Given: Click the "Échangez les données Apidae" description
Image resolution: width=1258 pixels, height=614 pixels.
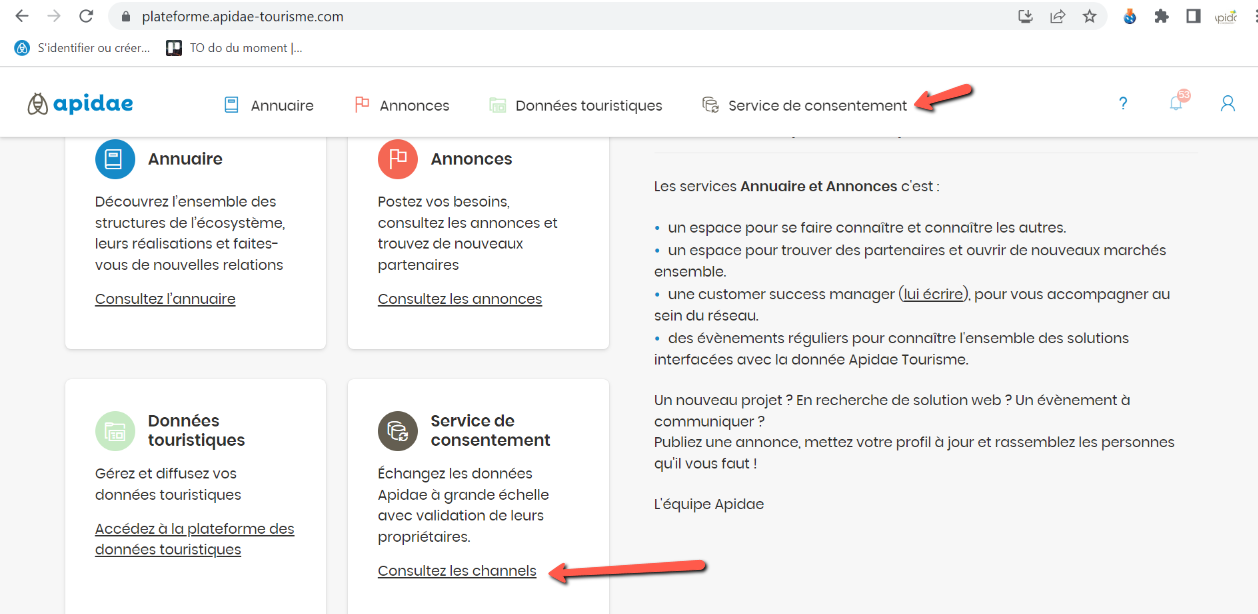Looking at the screenshot, I should click(463, 505).
